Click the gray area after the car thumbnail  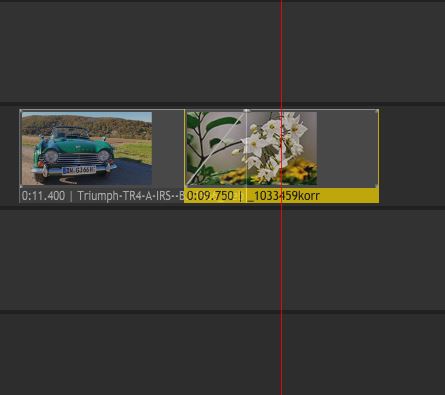pos(168,148)
